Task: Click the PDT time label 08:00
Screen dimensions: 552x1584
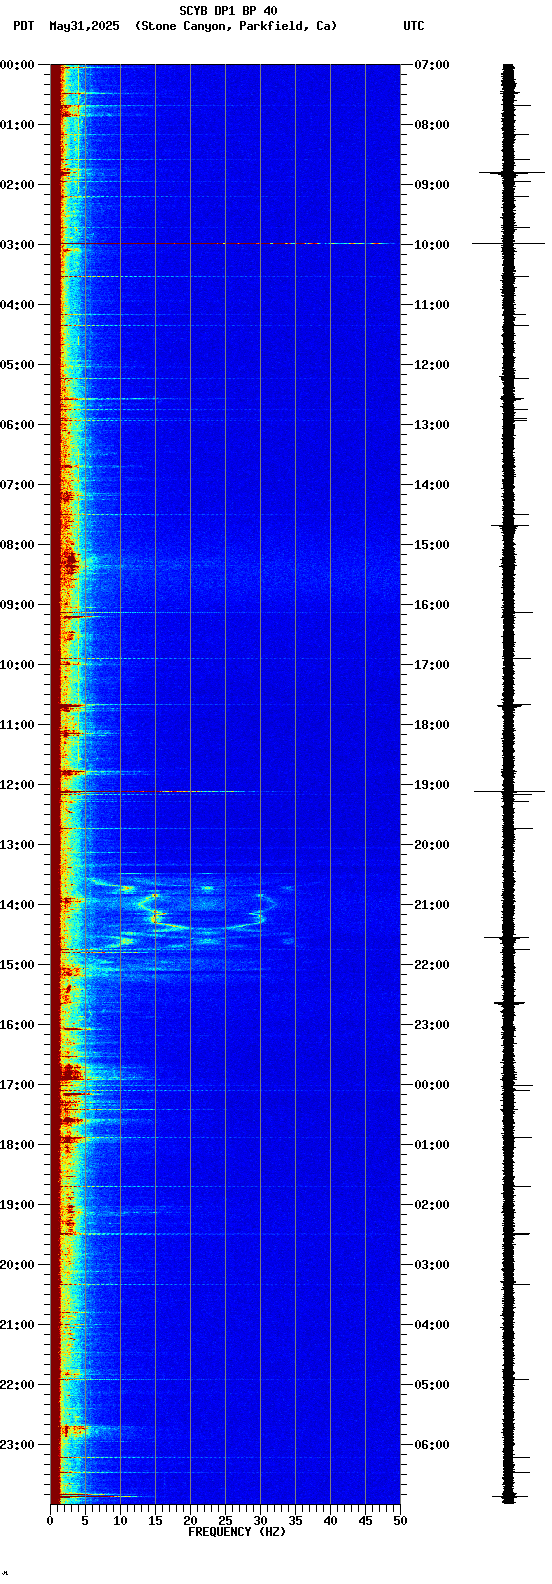Action: click(x=17, y=545)
